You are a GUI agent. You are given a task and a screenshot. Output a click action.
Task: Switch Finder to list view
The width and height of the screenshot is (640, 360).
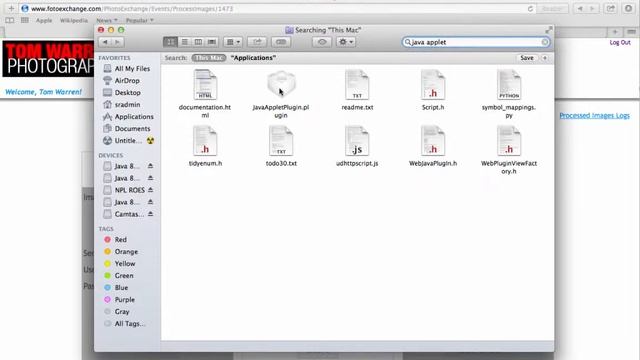(x=184, y=42)
